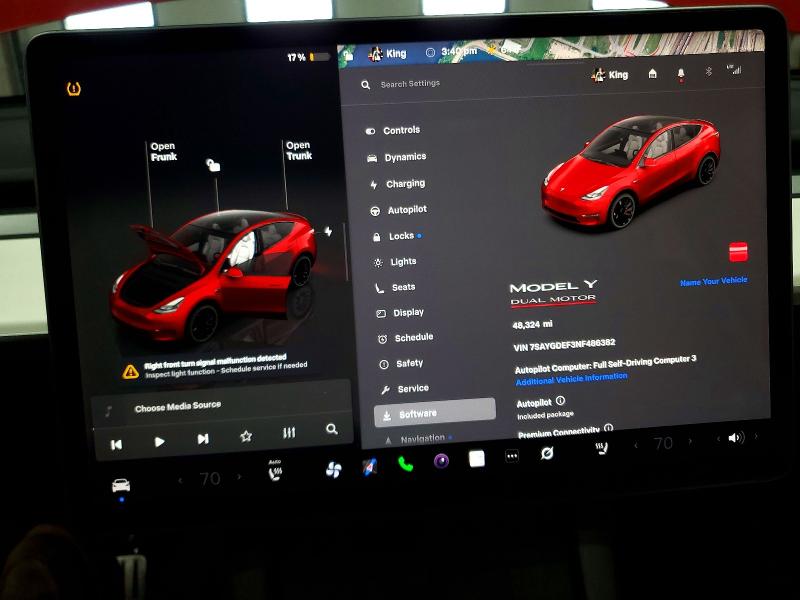Viewport: 800px width, 600px height.
Task: Launch the navigation arrow app
Action: point(370,467)
